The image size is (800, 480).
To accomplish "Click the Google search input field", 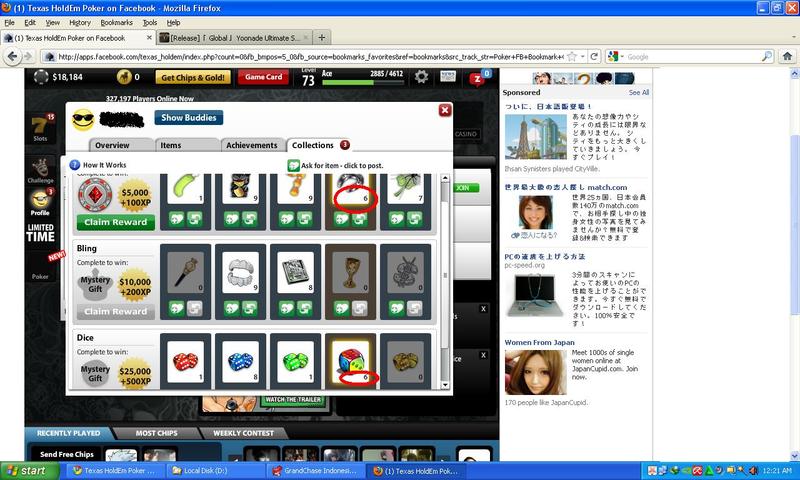I will (x=693, y=57).
